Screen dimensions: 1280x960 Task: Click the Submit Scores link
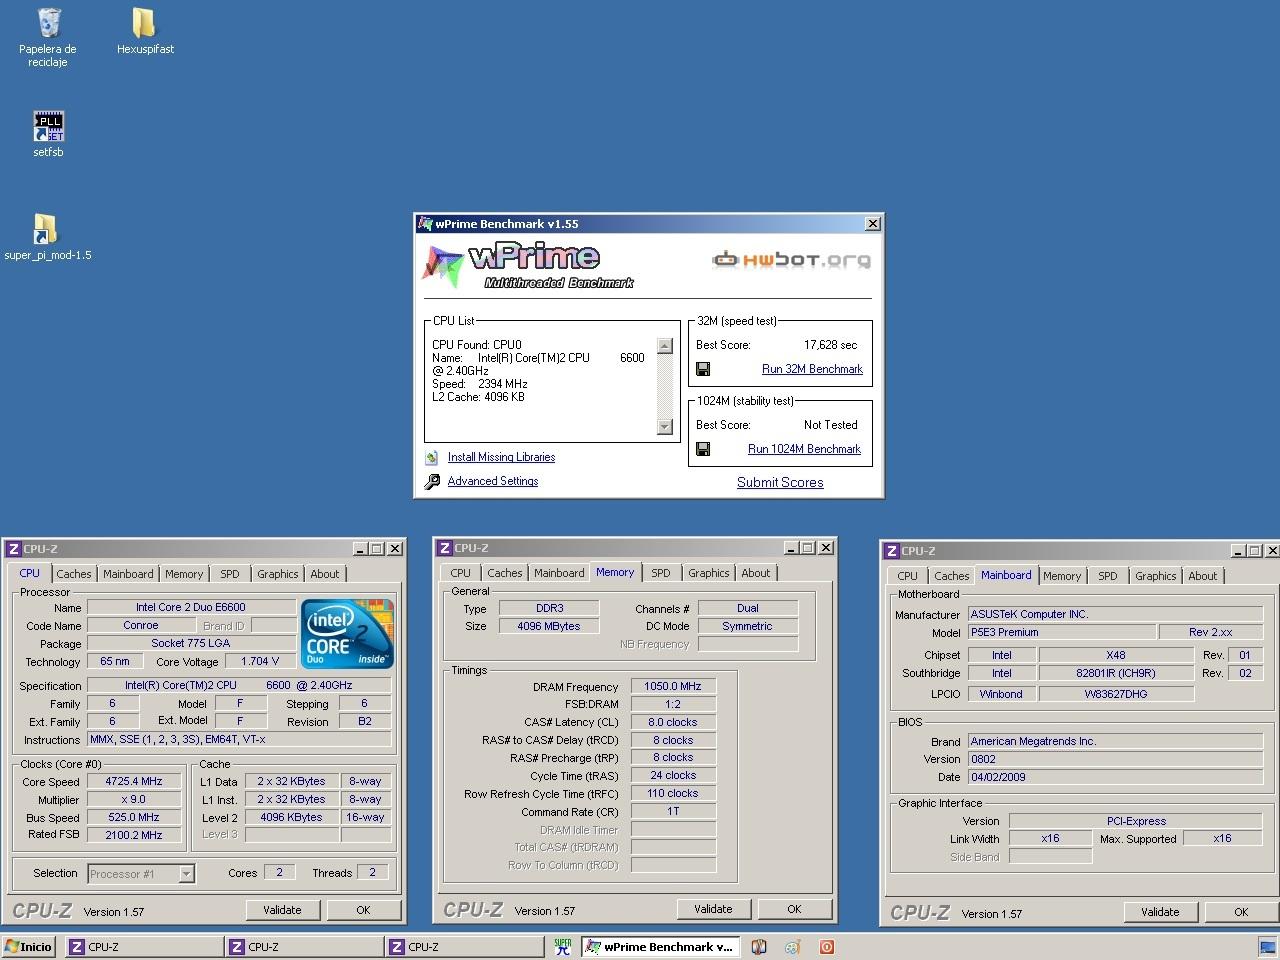(x=780, y=482)
